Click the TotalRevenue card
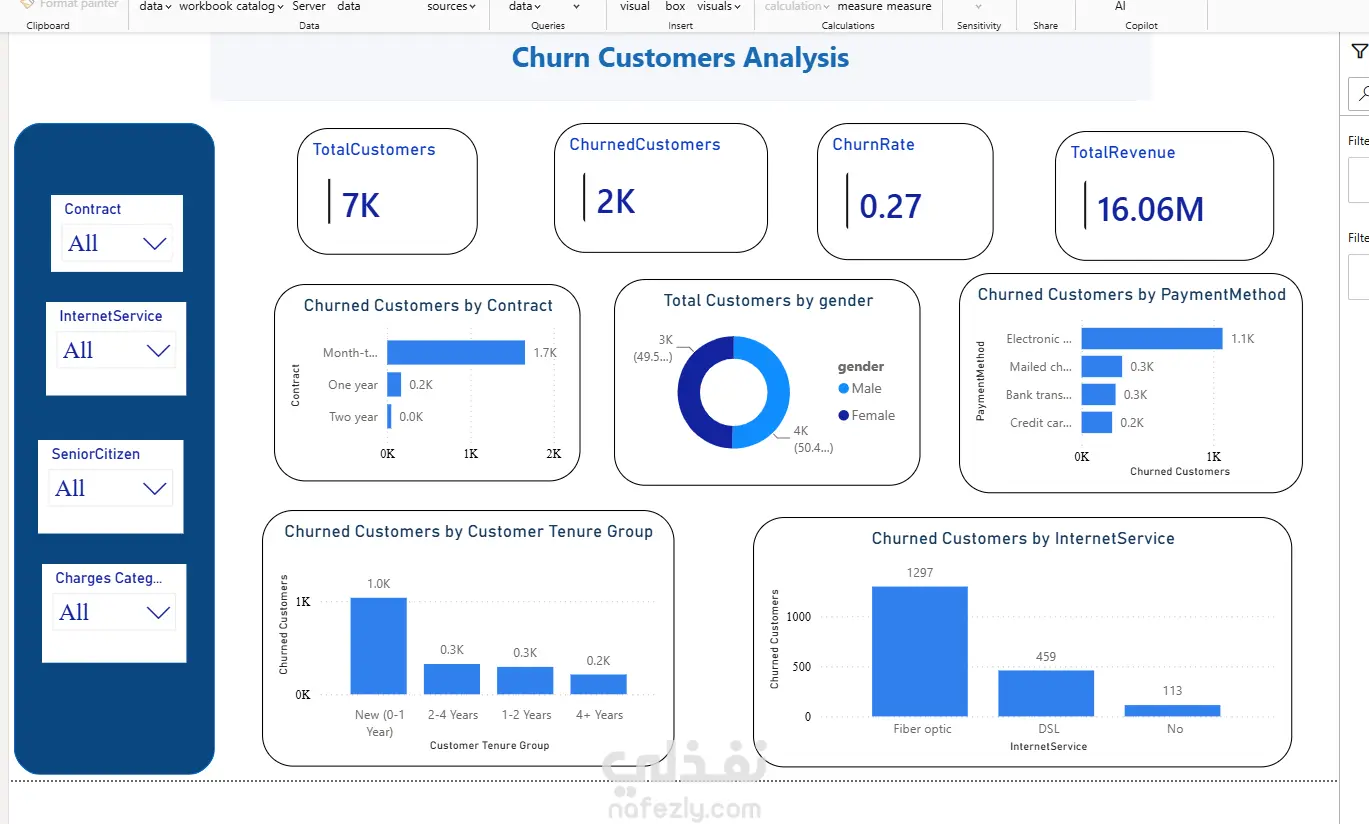1369x824 pixels. pos(1164,196)
